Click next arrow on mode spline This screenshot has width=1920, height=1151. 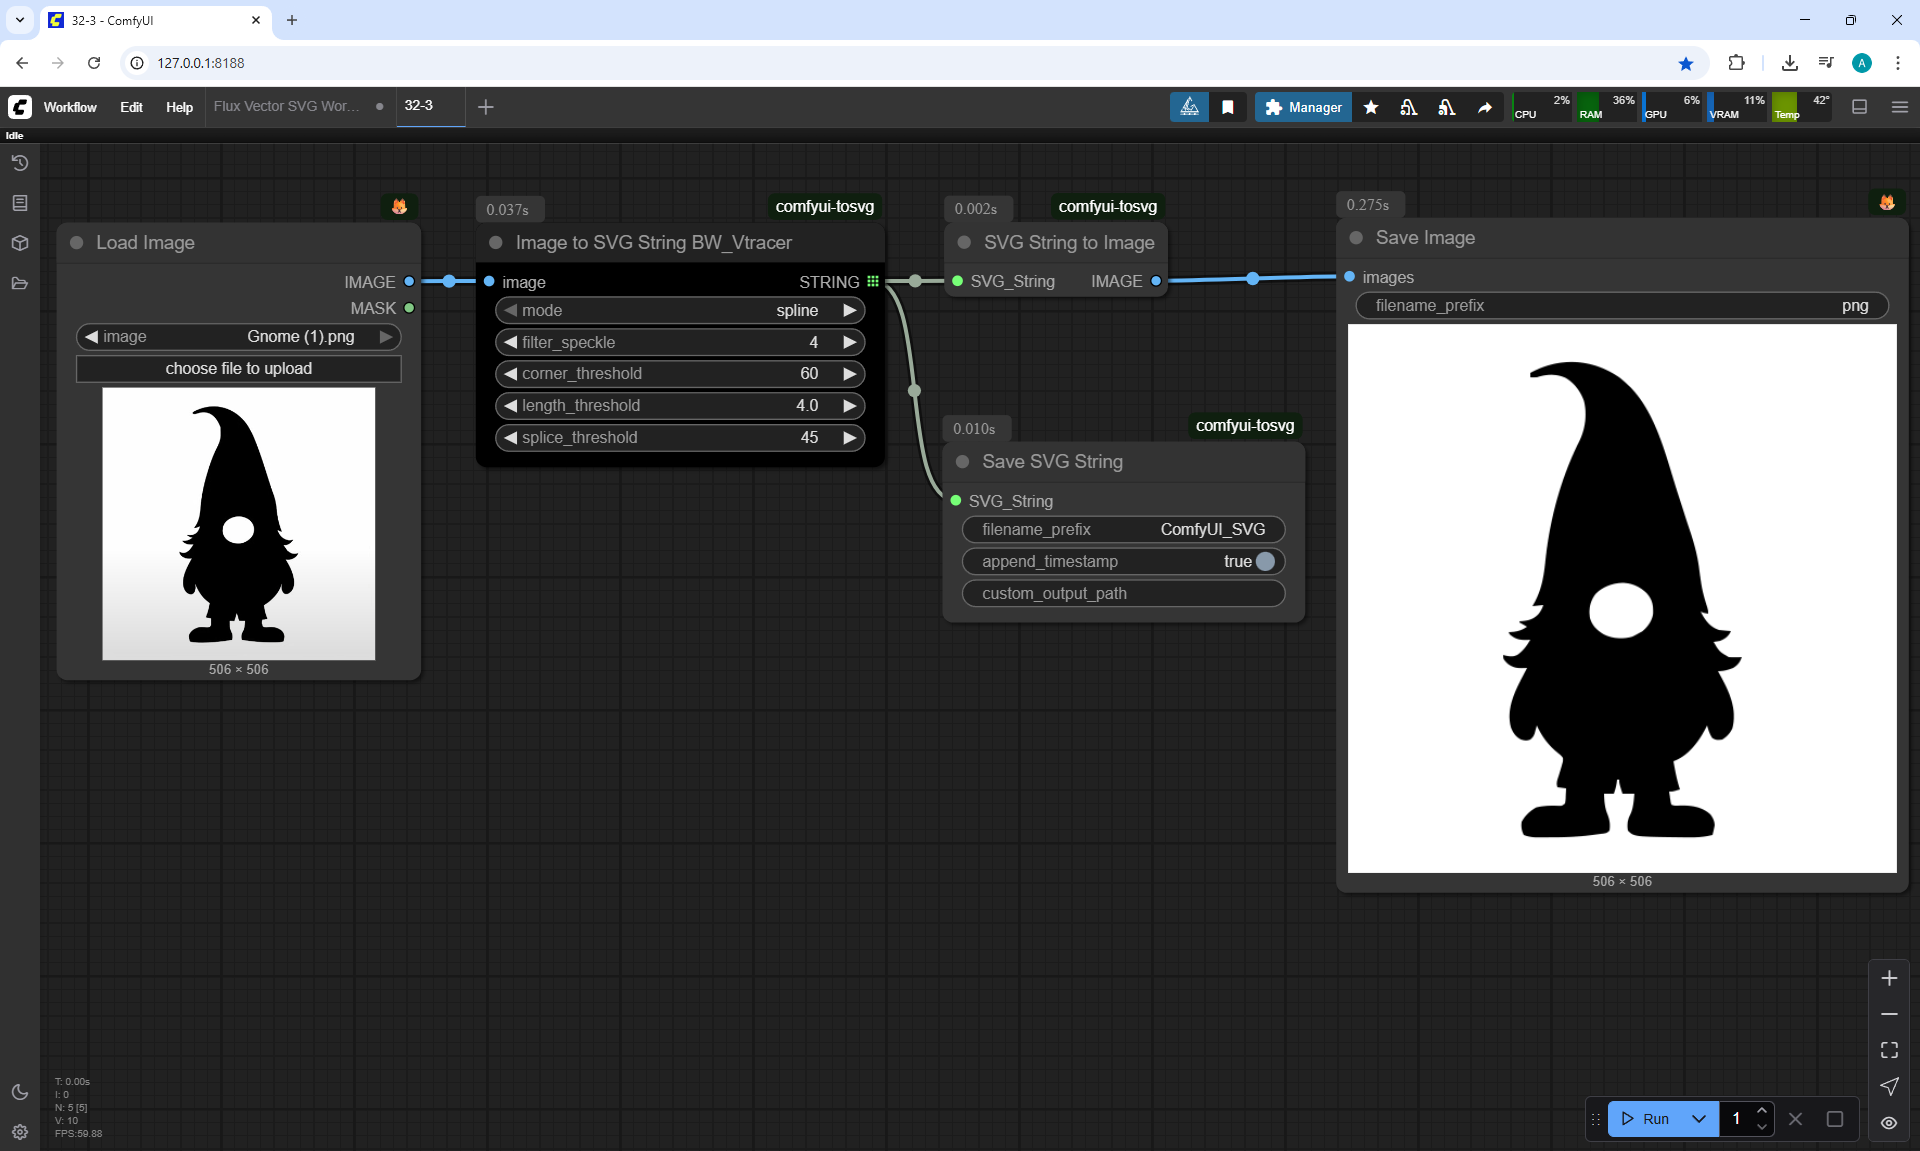tap(850, 310)
